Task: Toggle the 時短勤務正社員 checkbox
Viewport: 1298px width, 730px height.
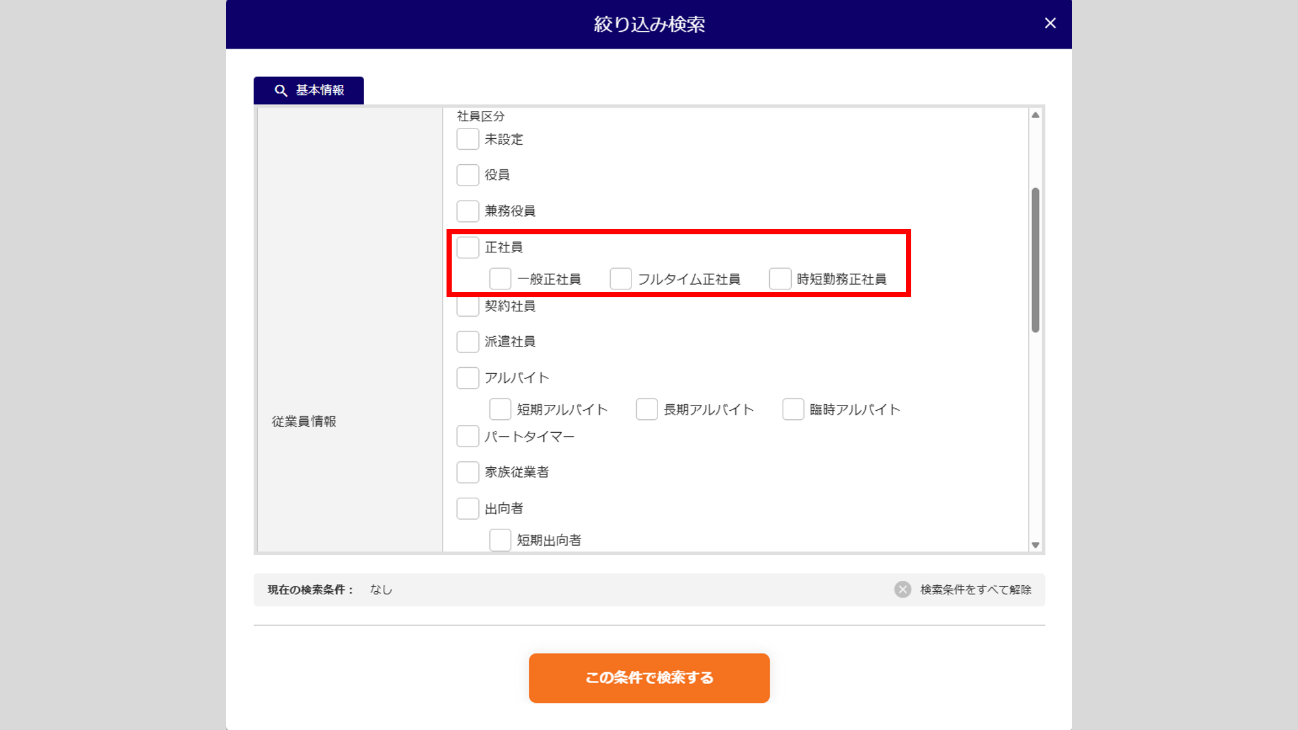Action: tap(780, 279)
